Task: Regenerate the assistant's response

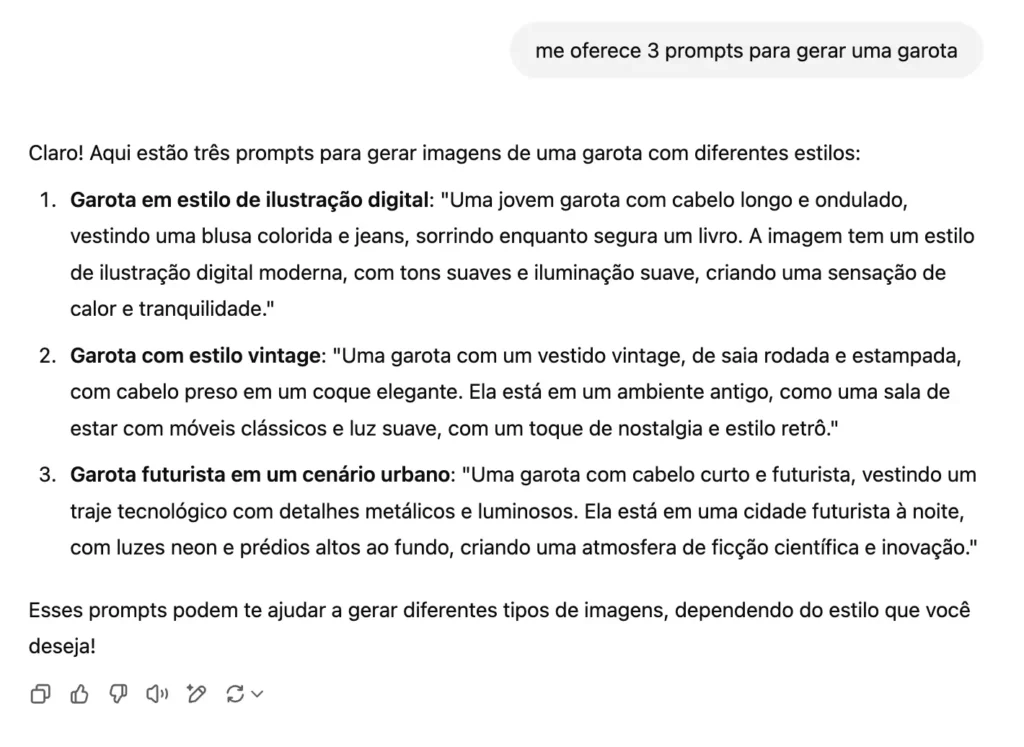Action: [235, 693]
